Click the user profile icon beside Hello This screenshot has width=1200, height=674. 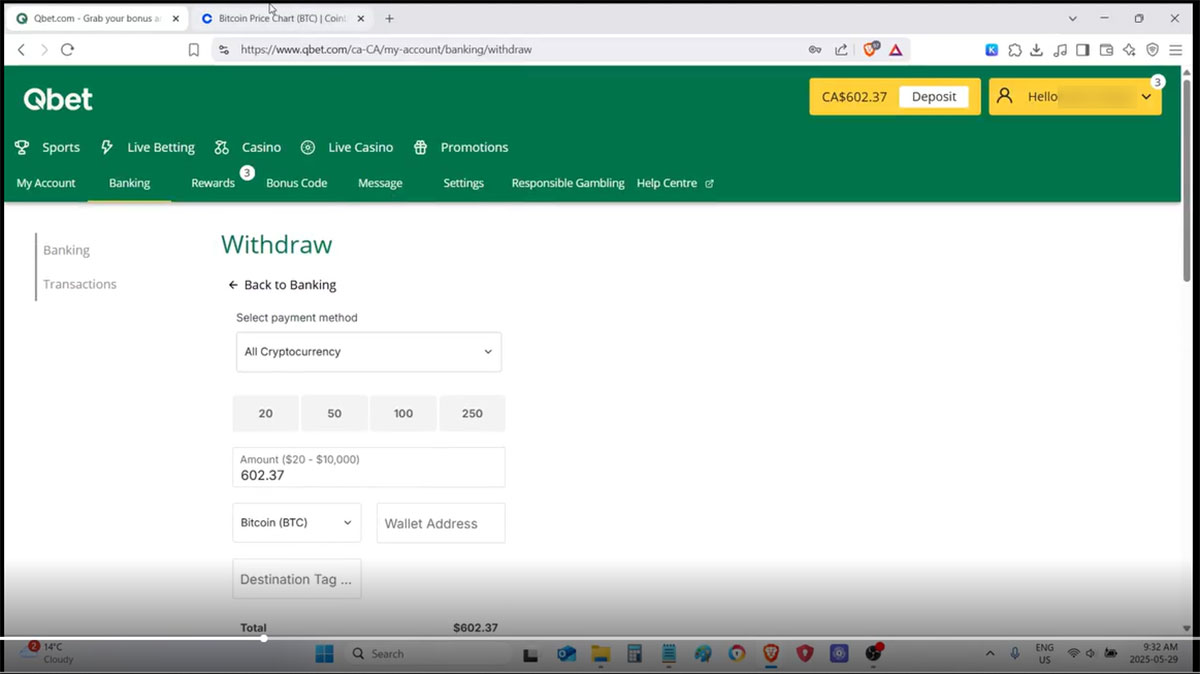pyautogui.click(x=1005, y=96)
